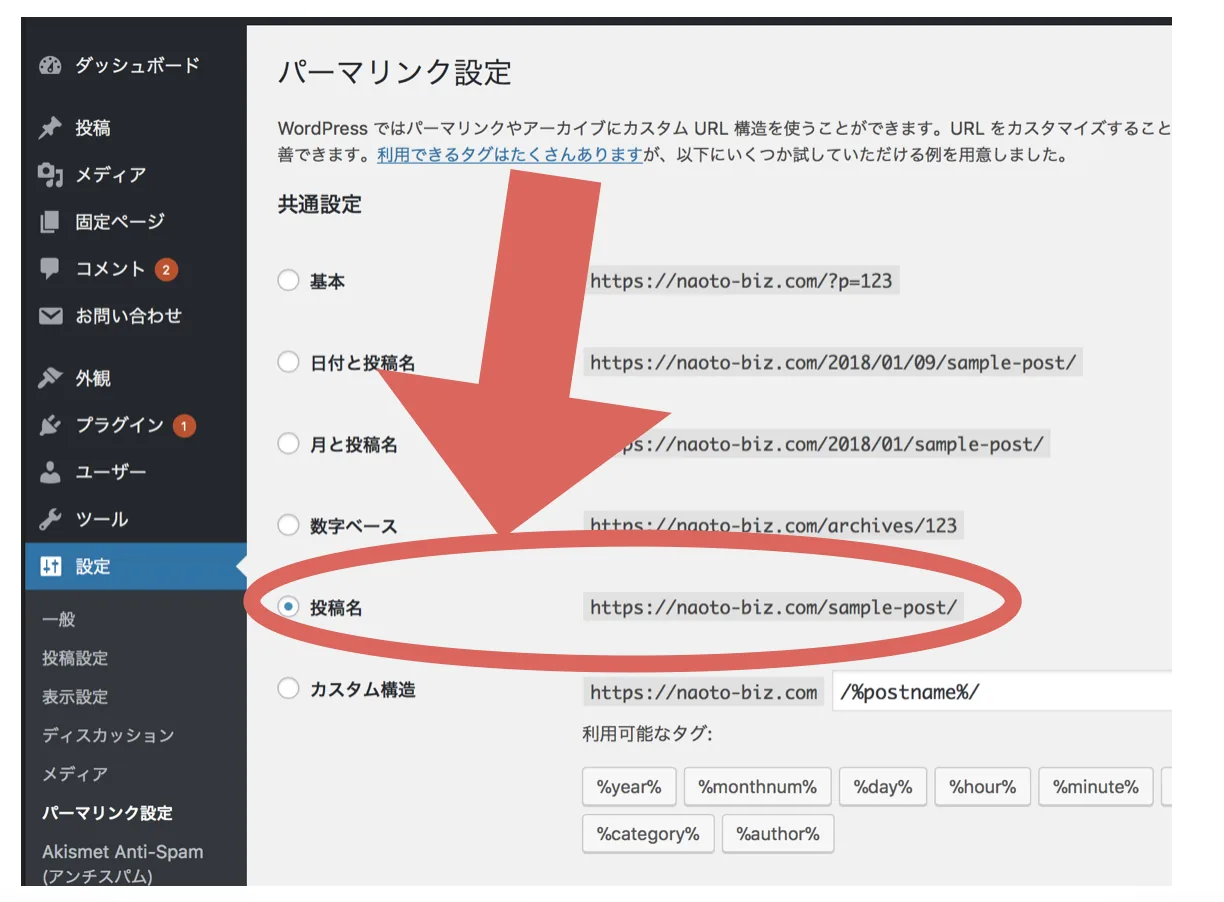
Task: Click the %category% tag button
Action: point(648,834)
